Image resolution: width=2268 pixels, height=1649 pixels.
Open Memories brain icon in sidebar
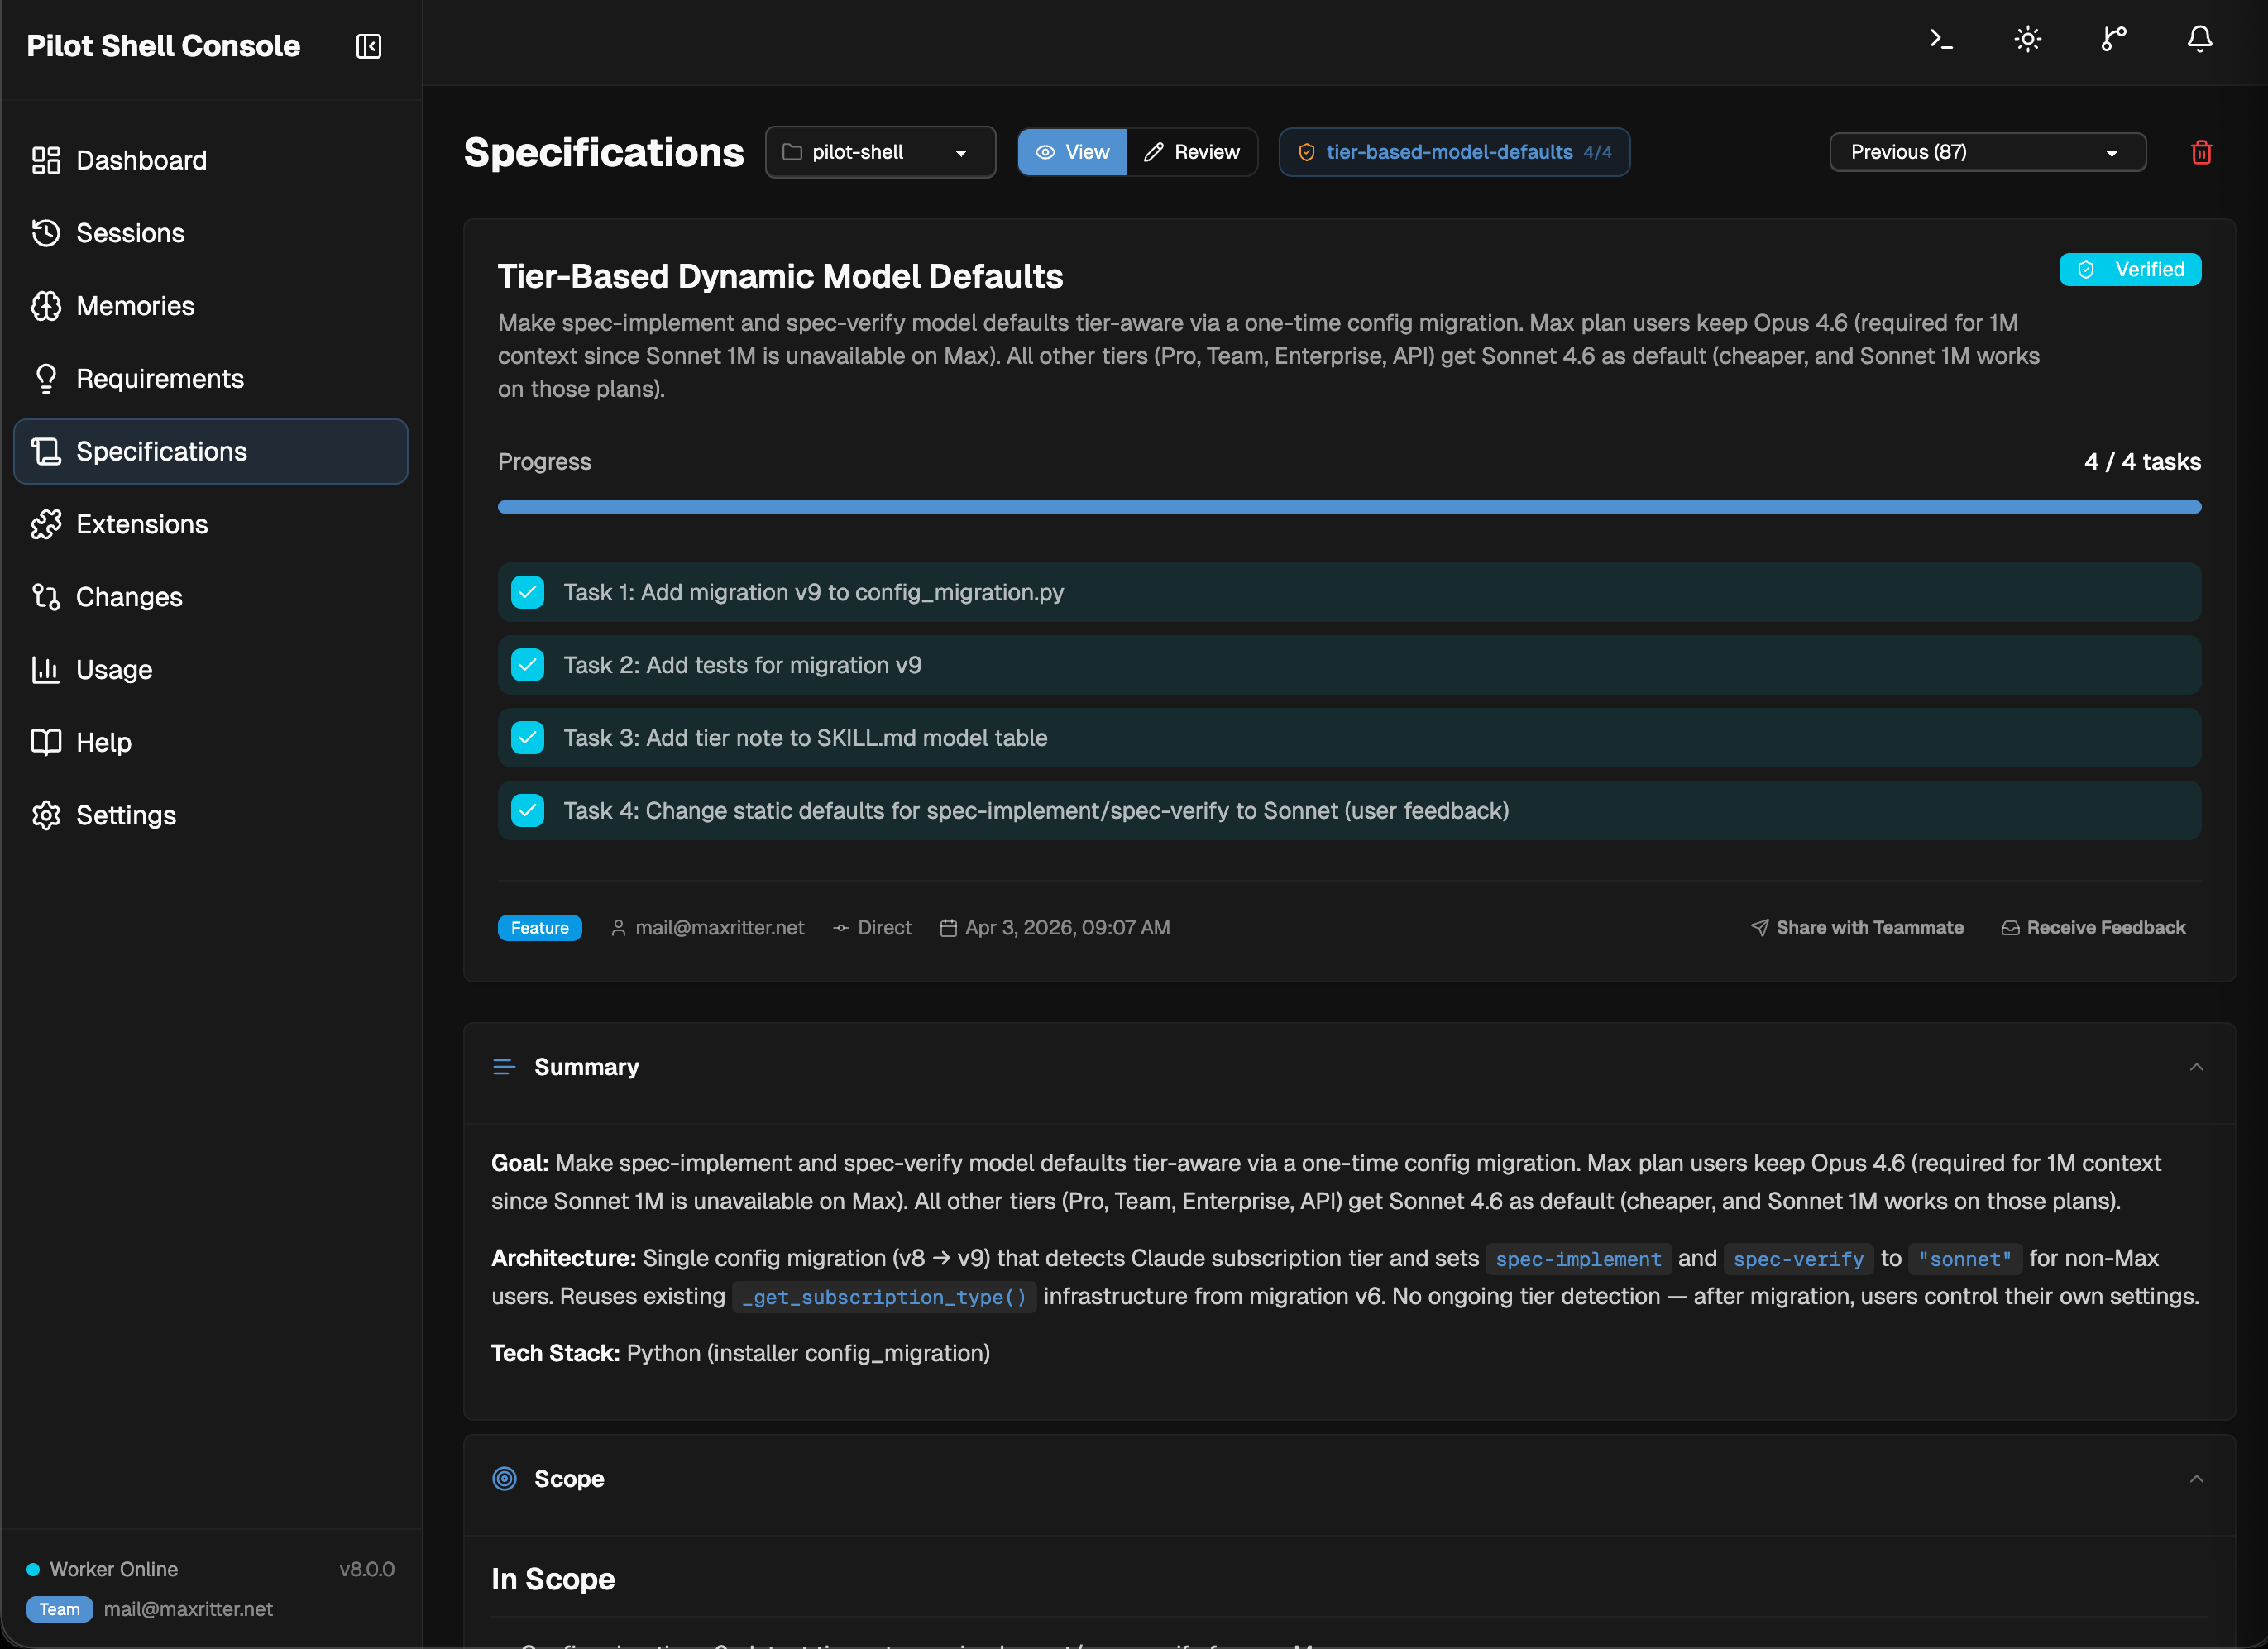(x=46, y=306)
